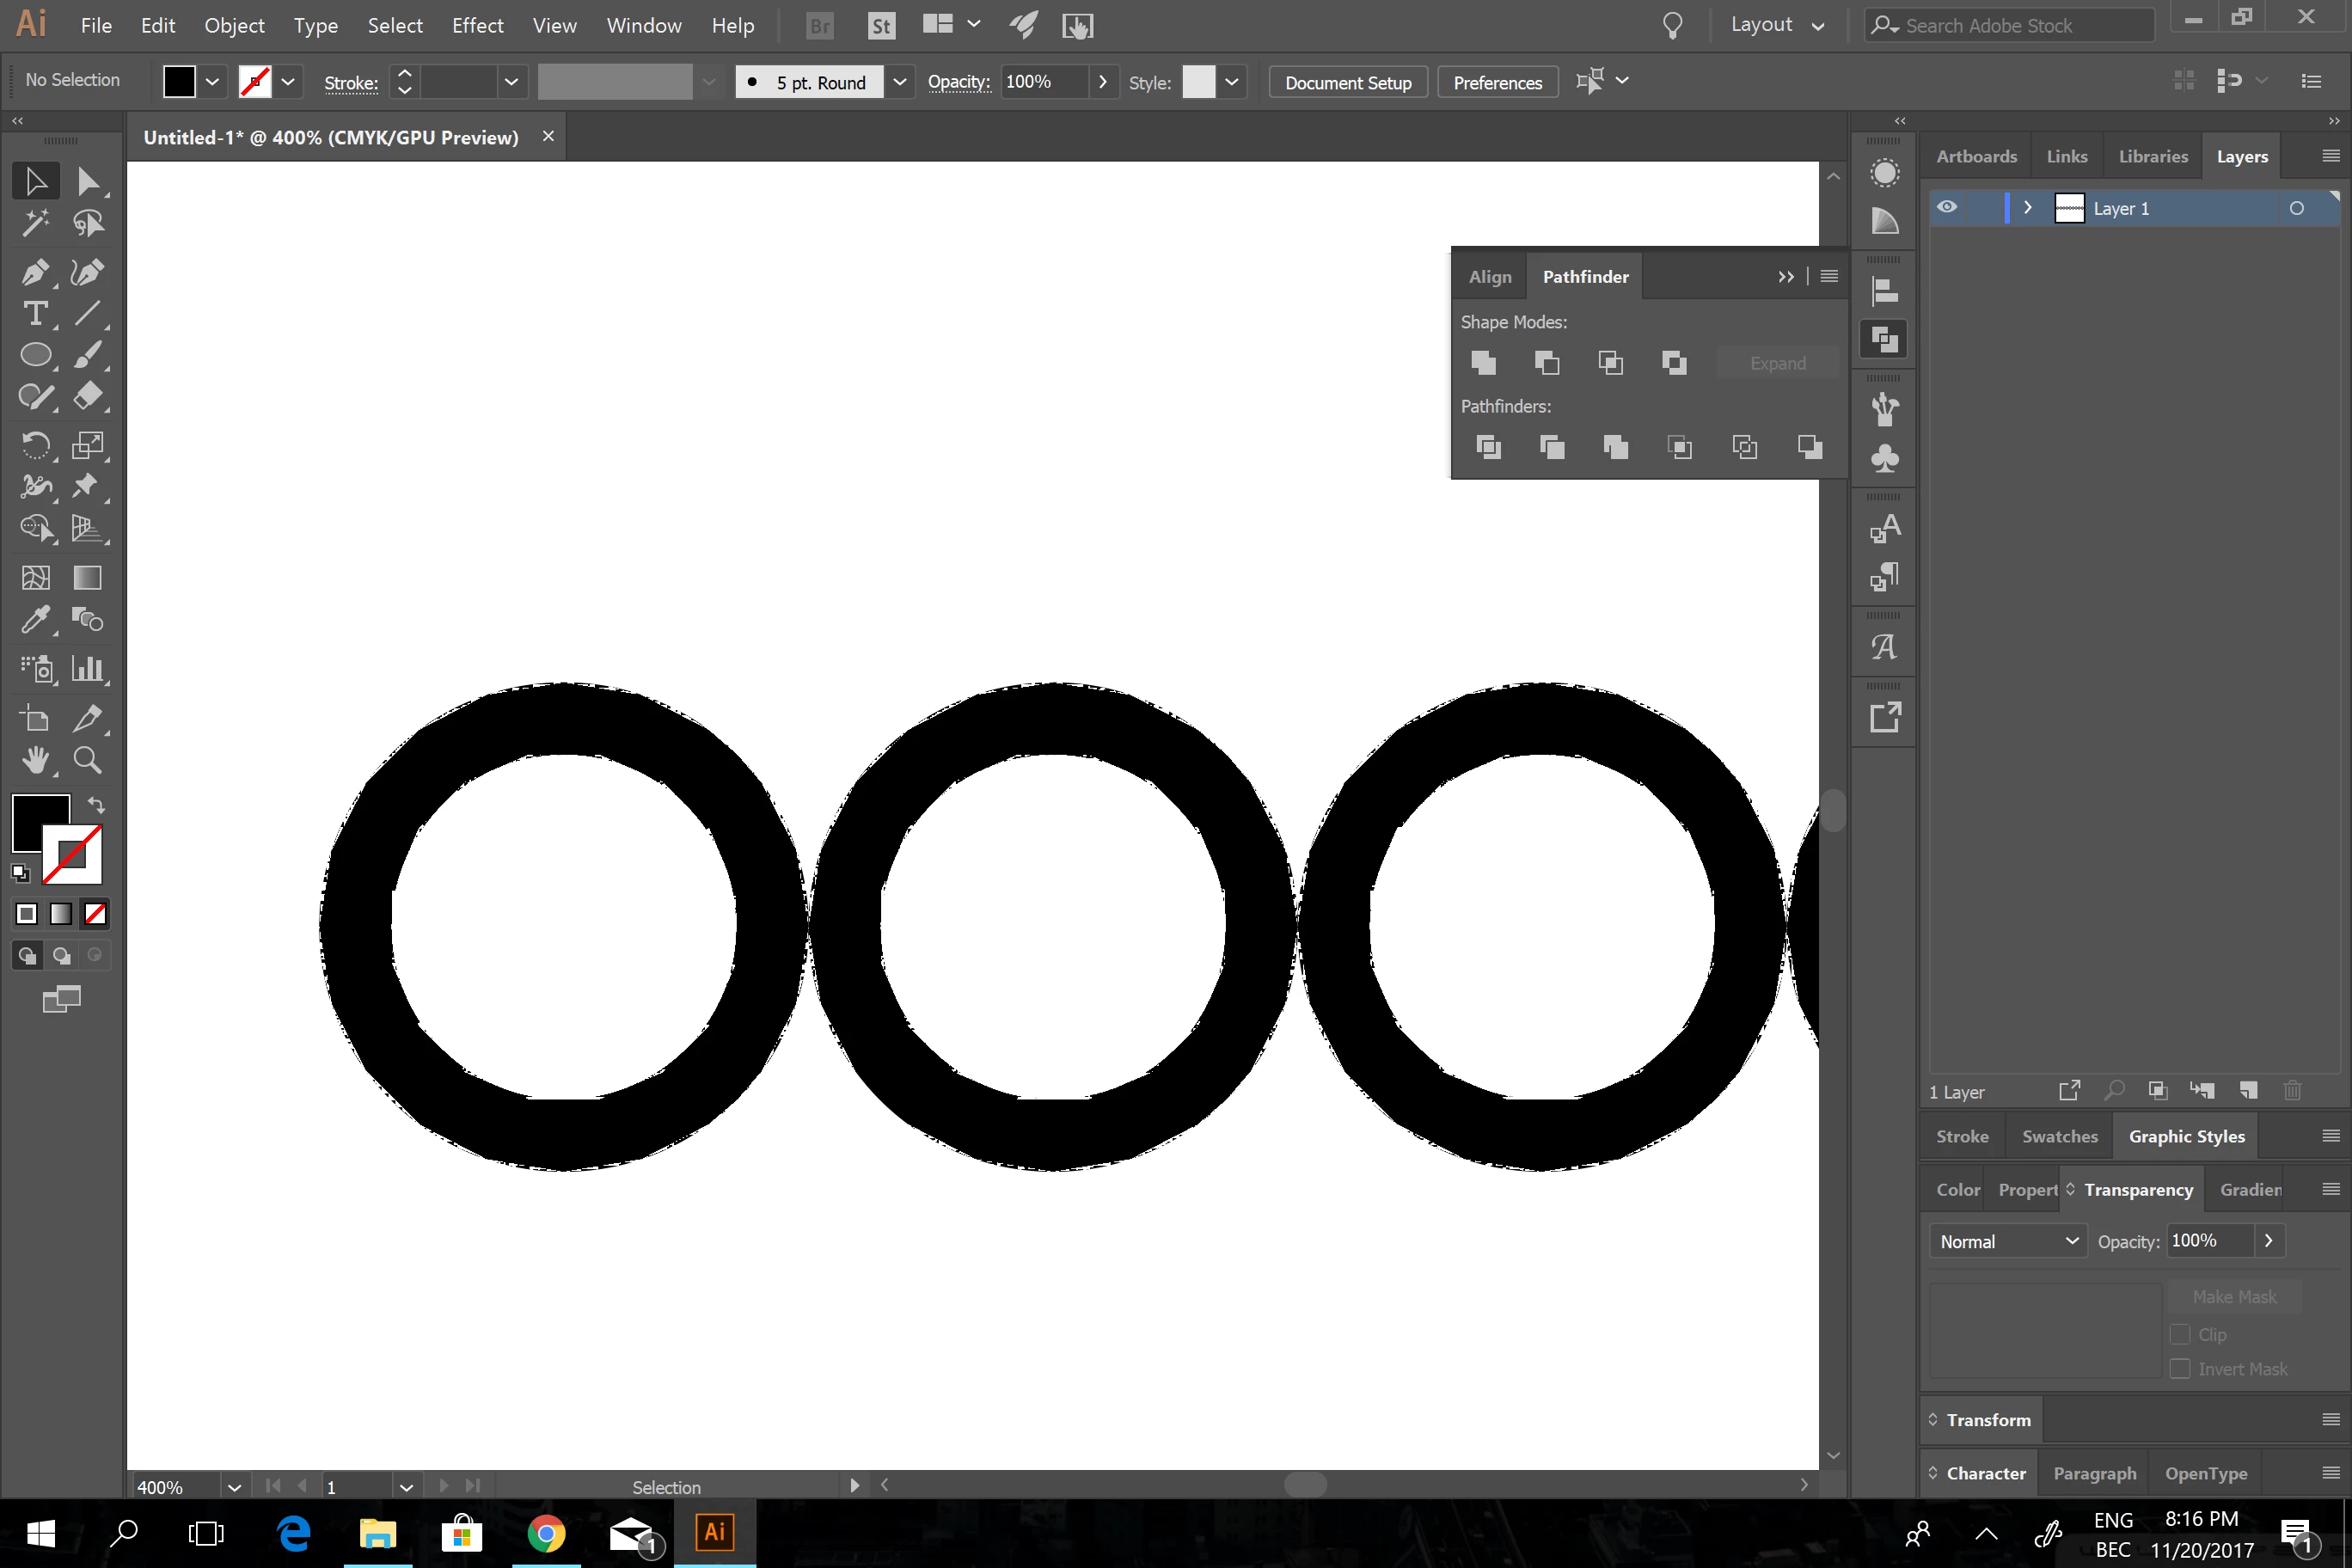
Task: Click the Rotate tool
Action: (x=35, y=445)
